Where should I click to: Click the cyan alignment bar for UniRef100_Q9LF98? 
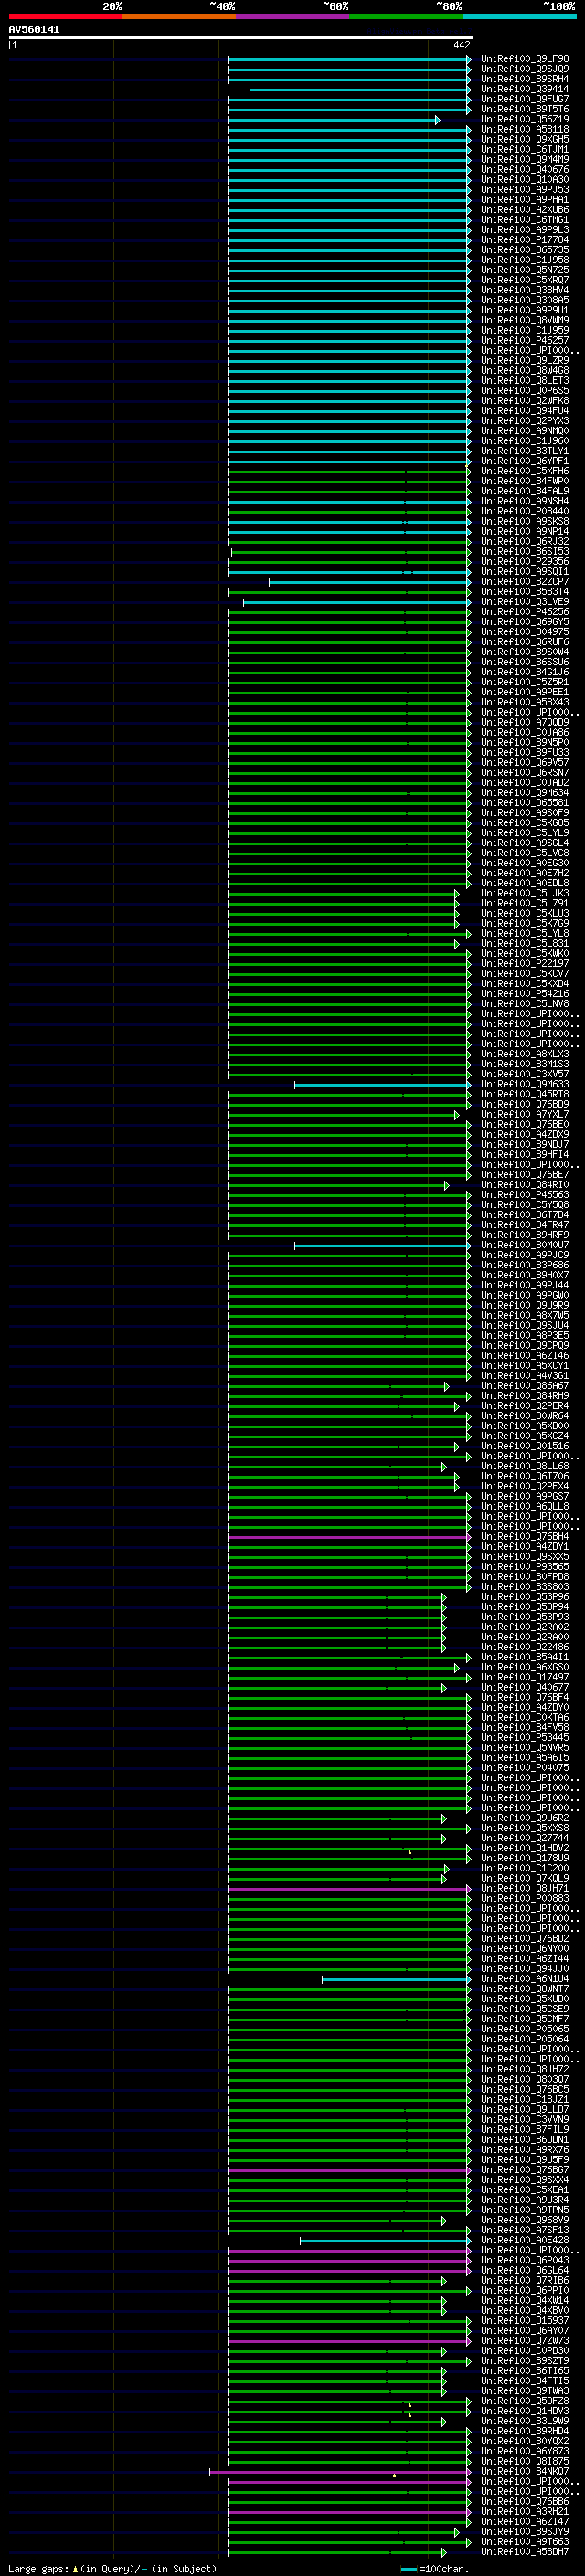(x=349, y=60)
